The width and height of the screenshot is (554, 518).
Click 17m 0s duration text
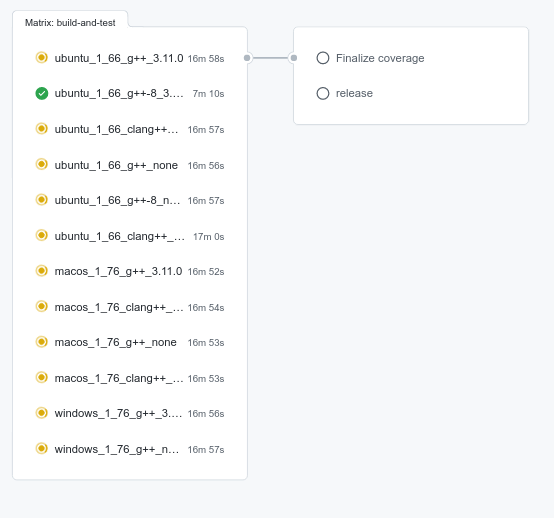[208, 236]
